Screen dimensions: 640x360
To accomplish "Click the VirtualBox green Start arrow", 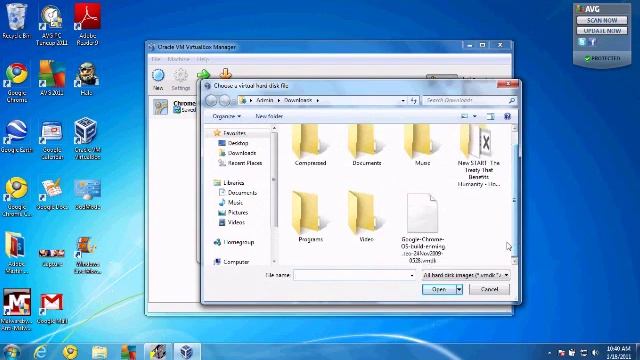I will click(203, 74).
